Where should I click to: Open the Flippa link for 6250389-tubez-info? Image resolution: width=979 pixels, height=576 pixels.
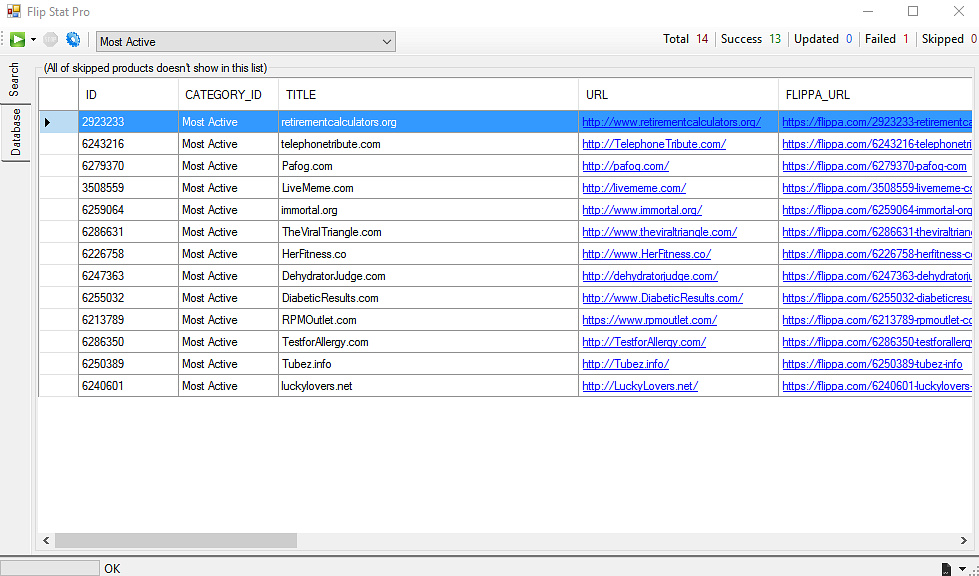click(872, 364)
